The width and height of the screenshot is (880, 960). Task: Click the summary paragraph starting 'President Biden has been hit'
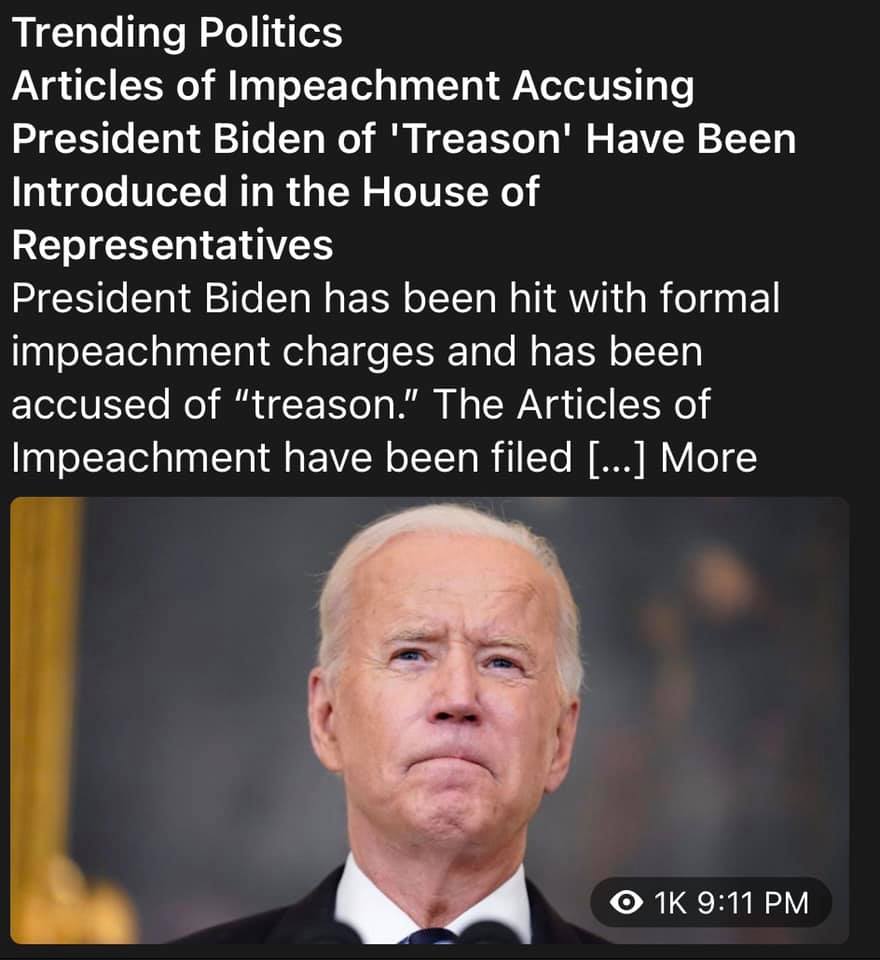pyautogui.click(x=396, y=378)
